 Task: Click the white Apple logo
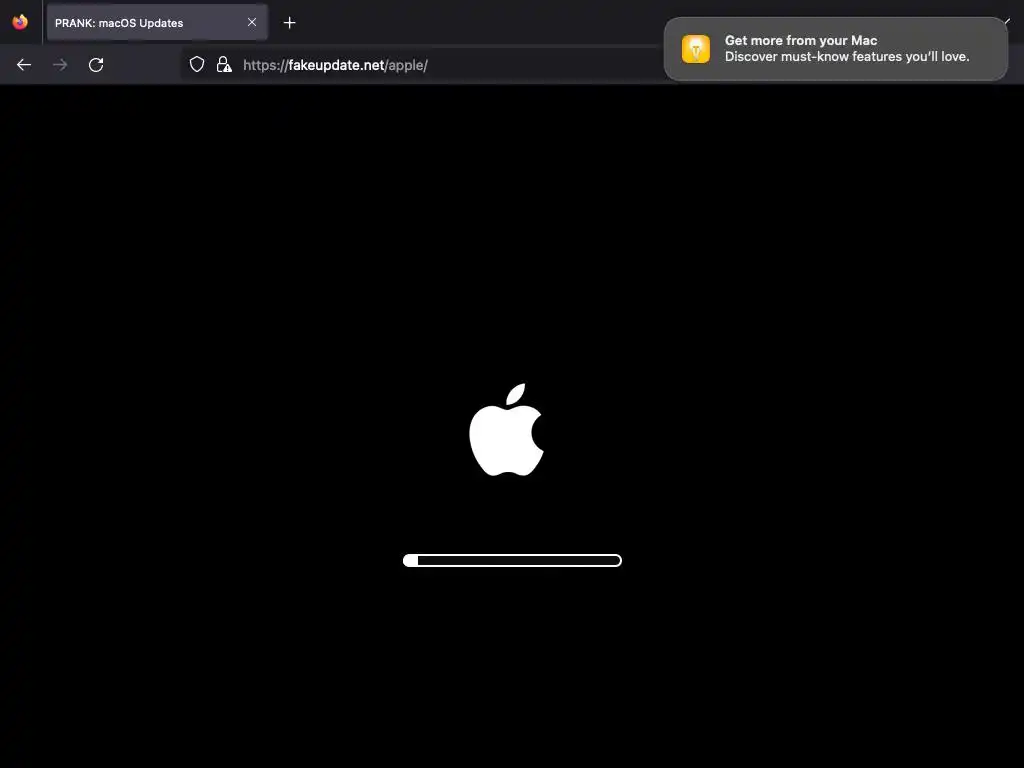click(x=507, y=430)
